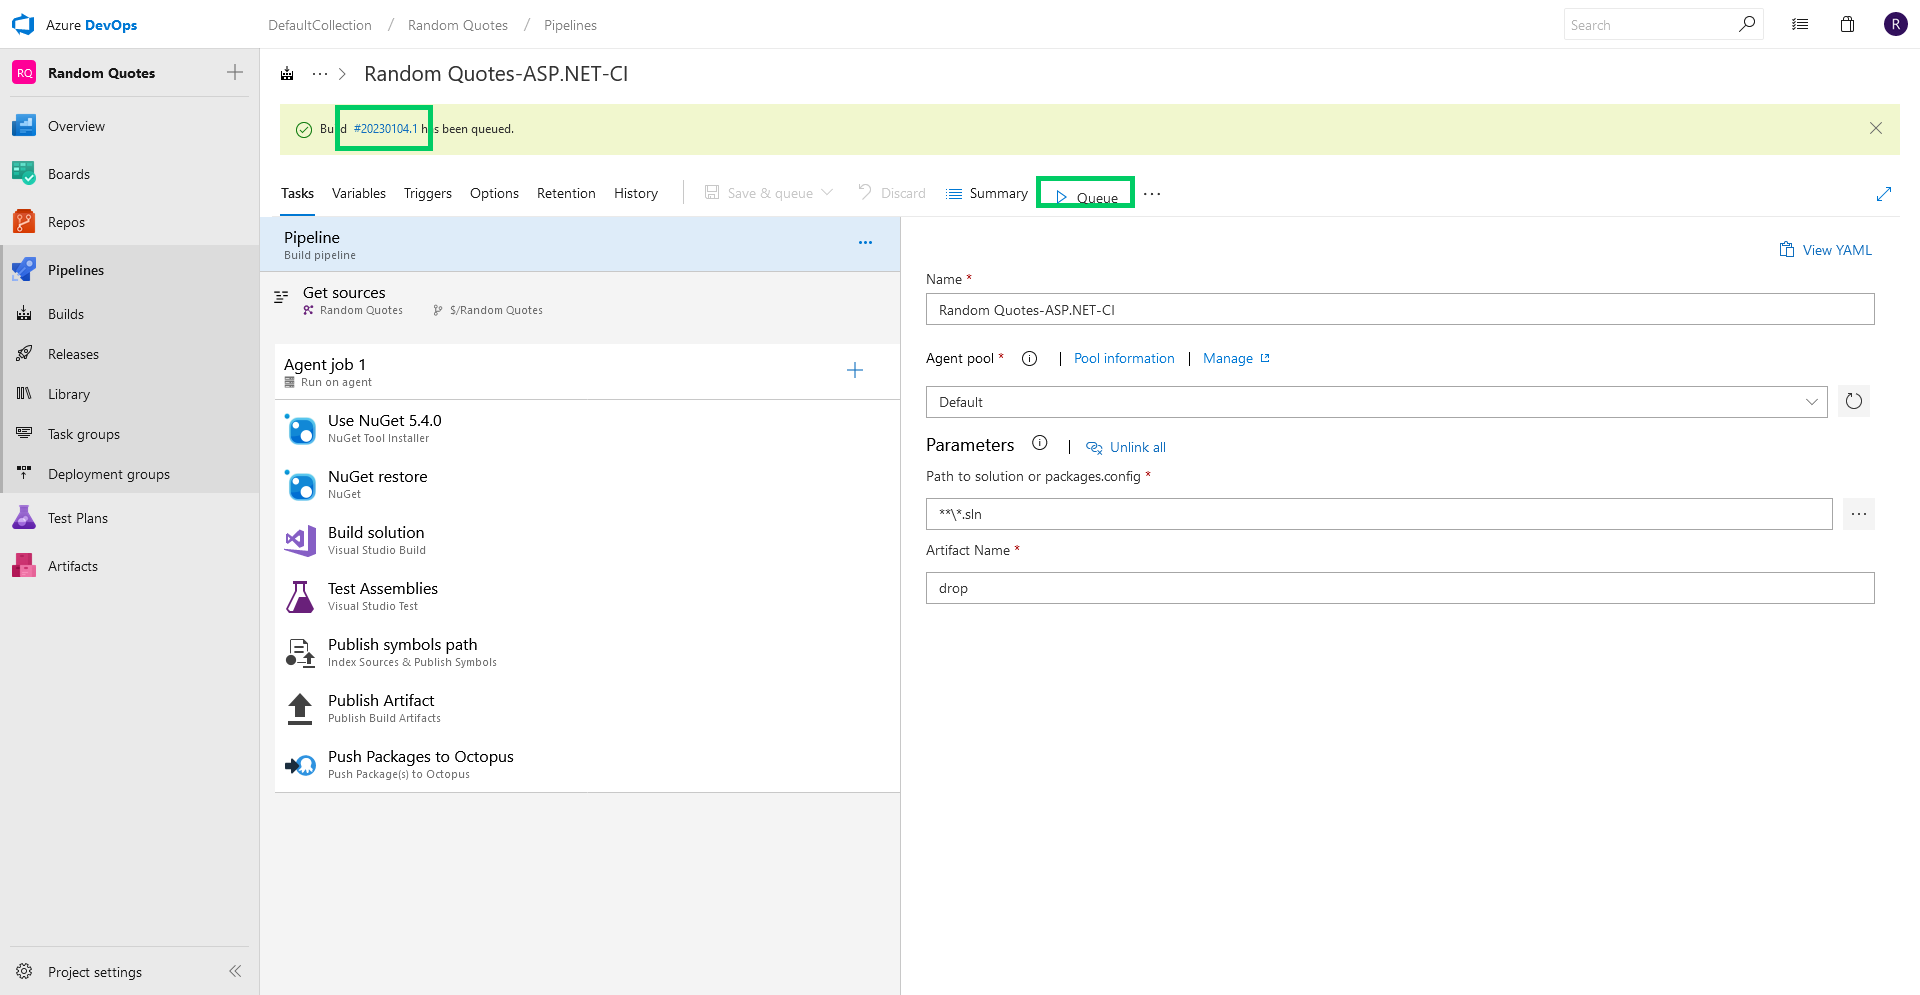
Task: Switch to Options tab
Action: click(x=494, y=193)
